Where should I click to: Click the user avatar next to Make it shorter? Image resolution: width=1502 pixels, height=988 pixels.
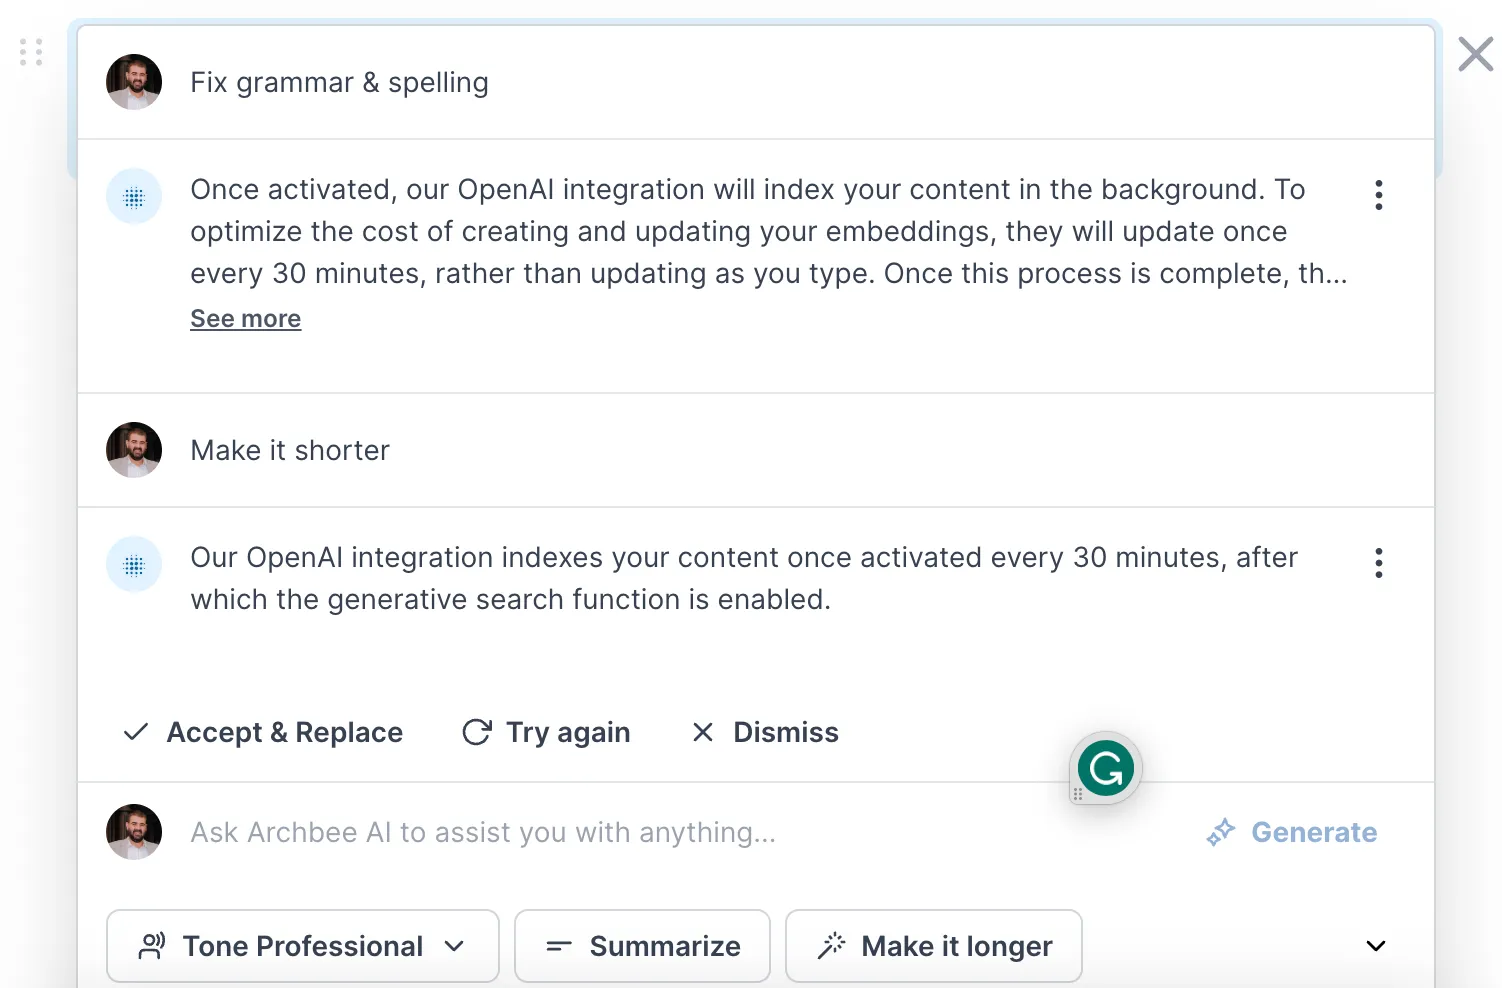coord(134,450)
